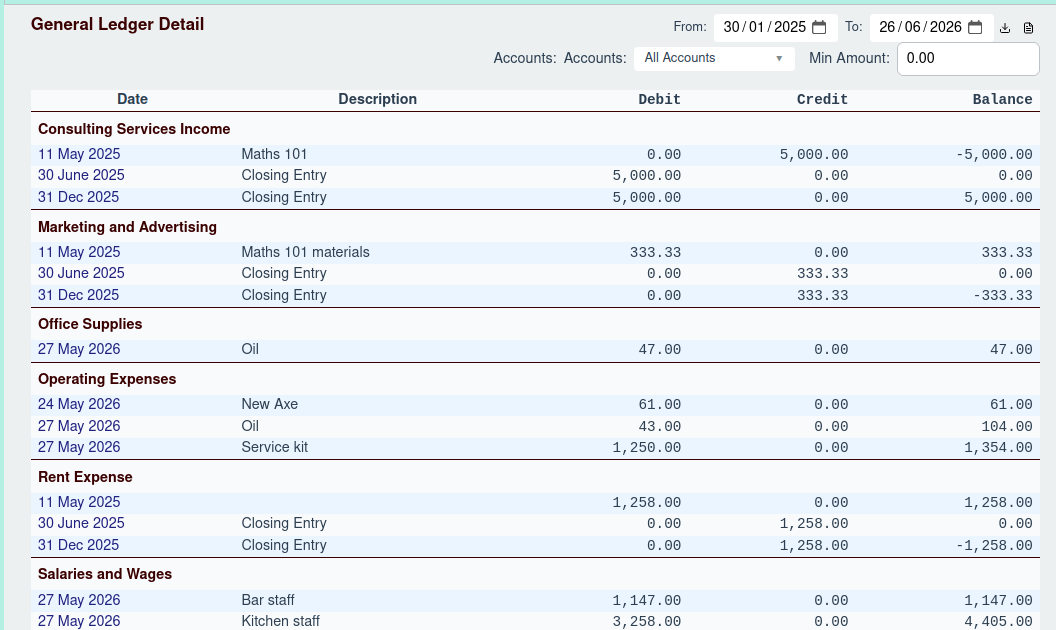Open 27 May 2026 date of Kitchen staff

[79, 621]
